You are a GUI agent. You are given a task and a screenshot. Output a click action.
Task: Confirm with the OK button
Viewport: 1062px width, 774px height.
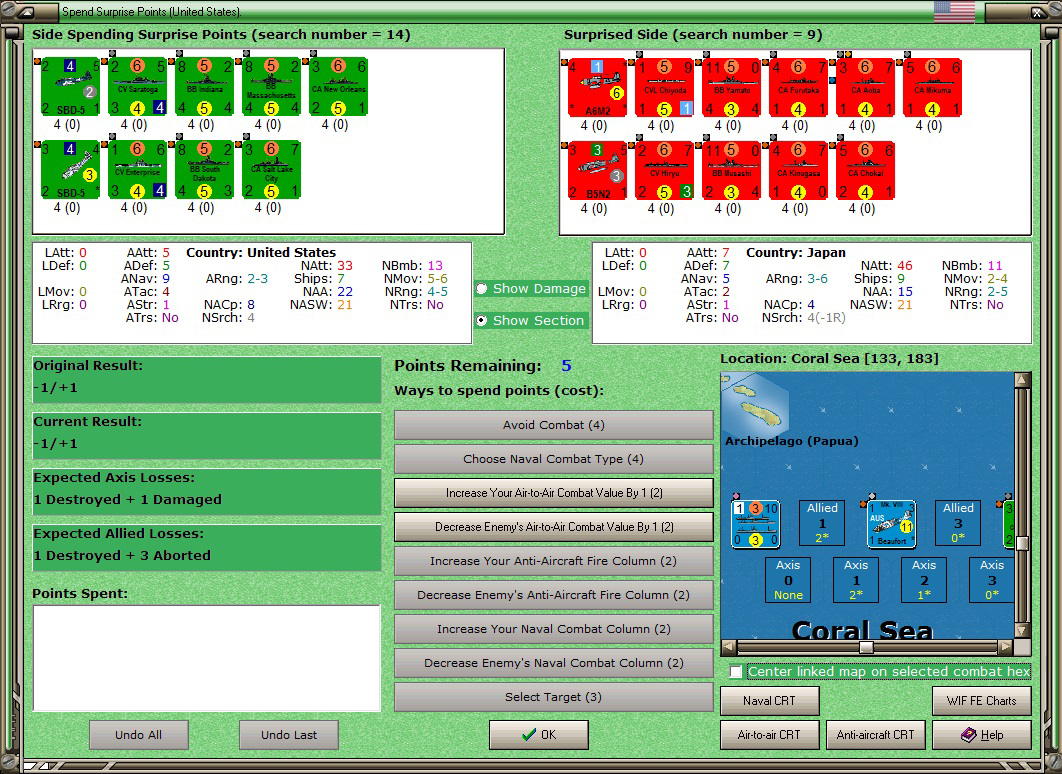coord(538,735)
